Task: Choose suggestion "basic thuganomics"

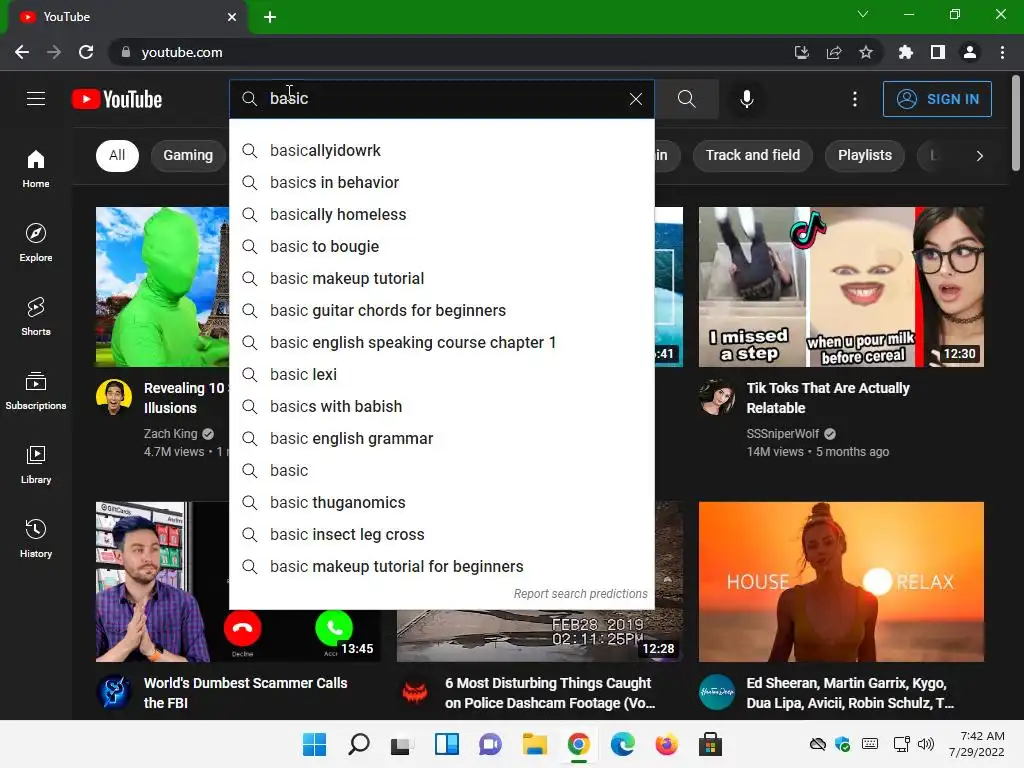Action: tap(441, 502)
